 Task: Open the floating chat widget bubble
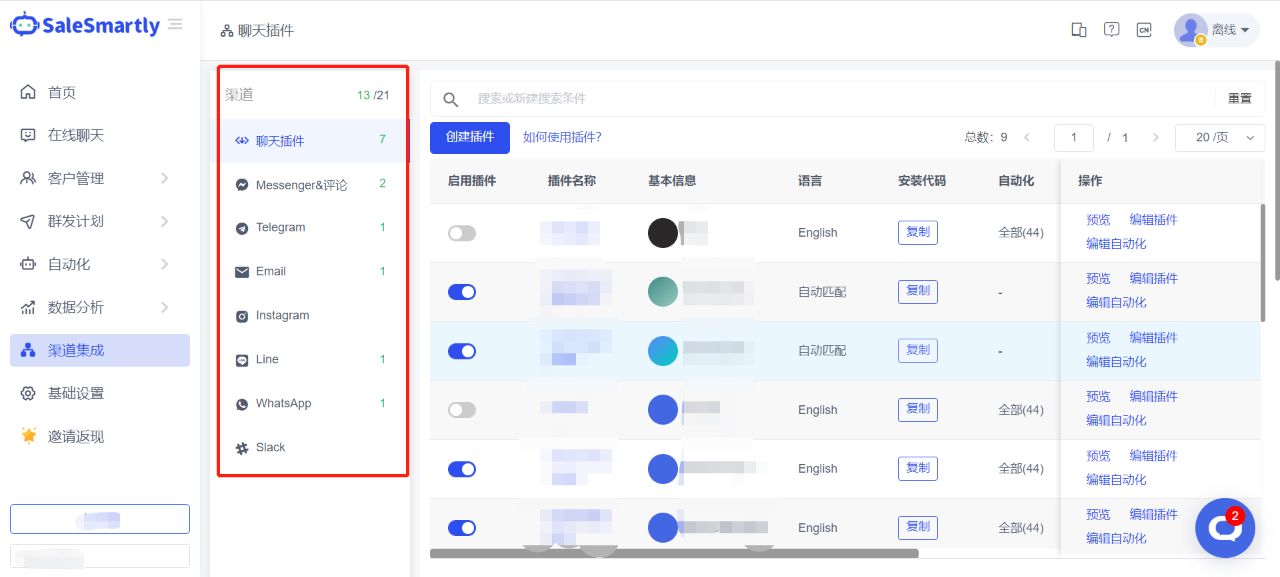pyautogui.click(x=1225, y=527)
